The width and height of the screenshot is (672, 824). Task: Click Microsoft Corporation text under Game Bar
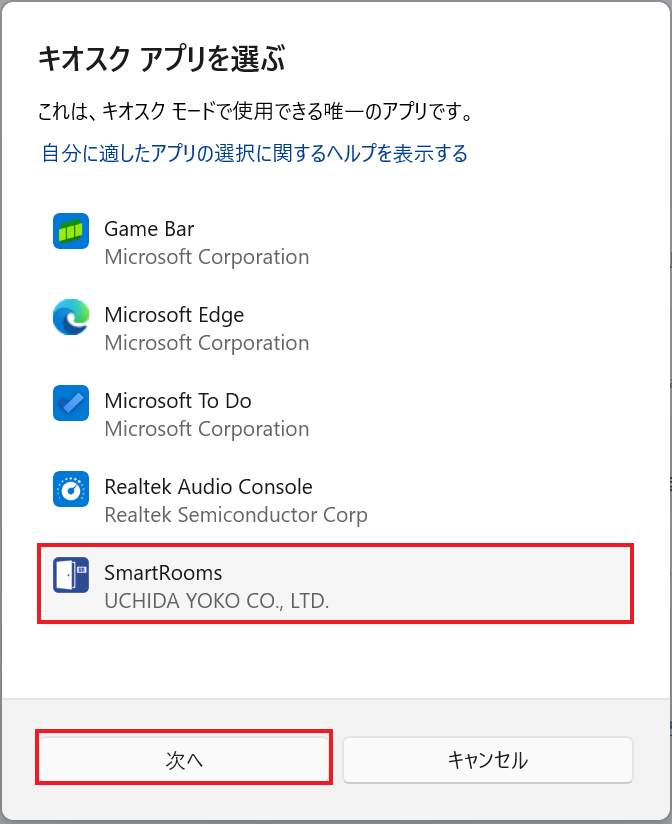point(206,257)
